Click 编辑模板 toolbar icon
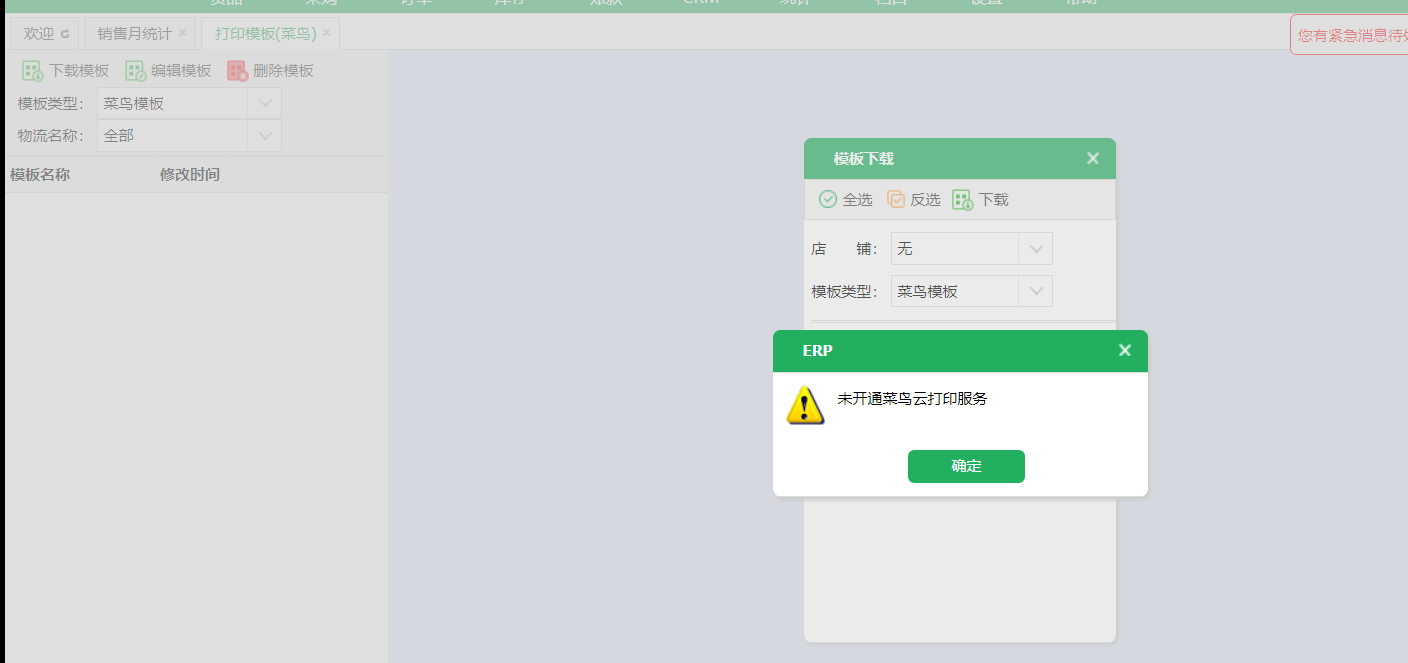 (135, 71)
